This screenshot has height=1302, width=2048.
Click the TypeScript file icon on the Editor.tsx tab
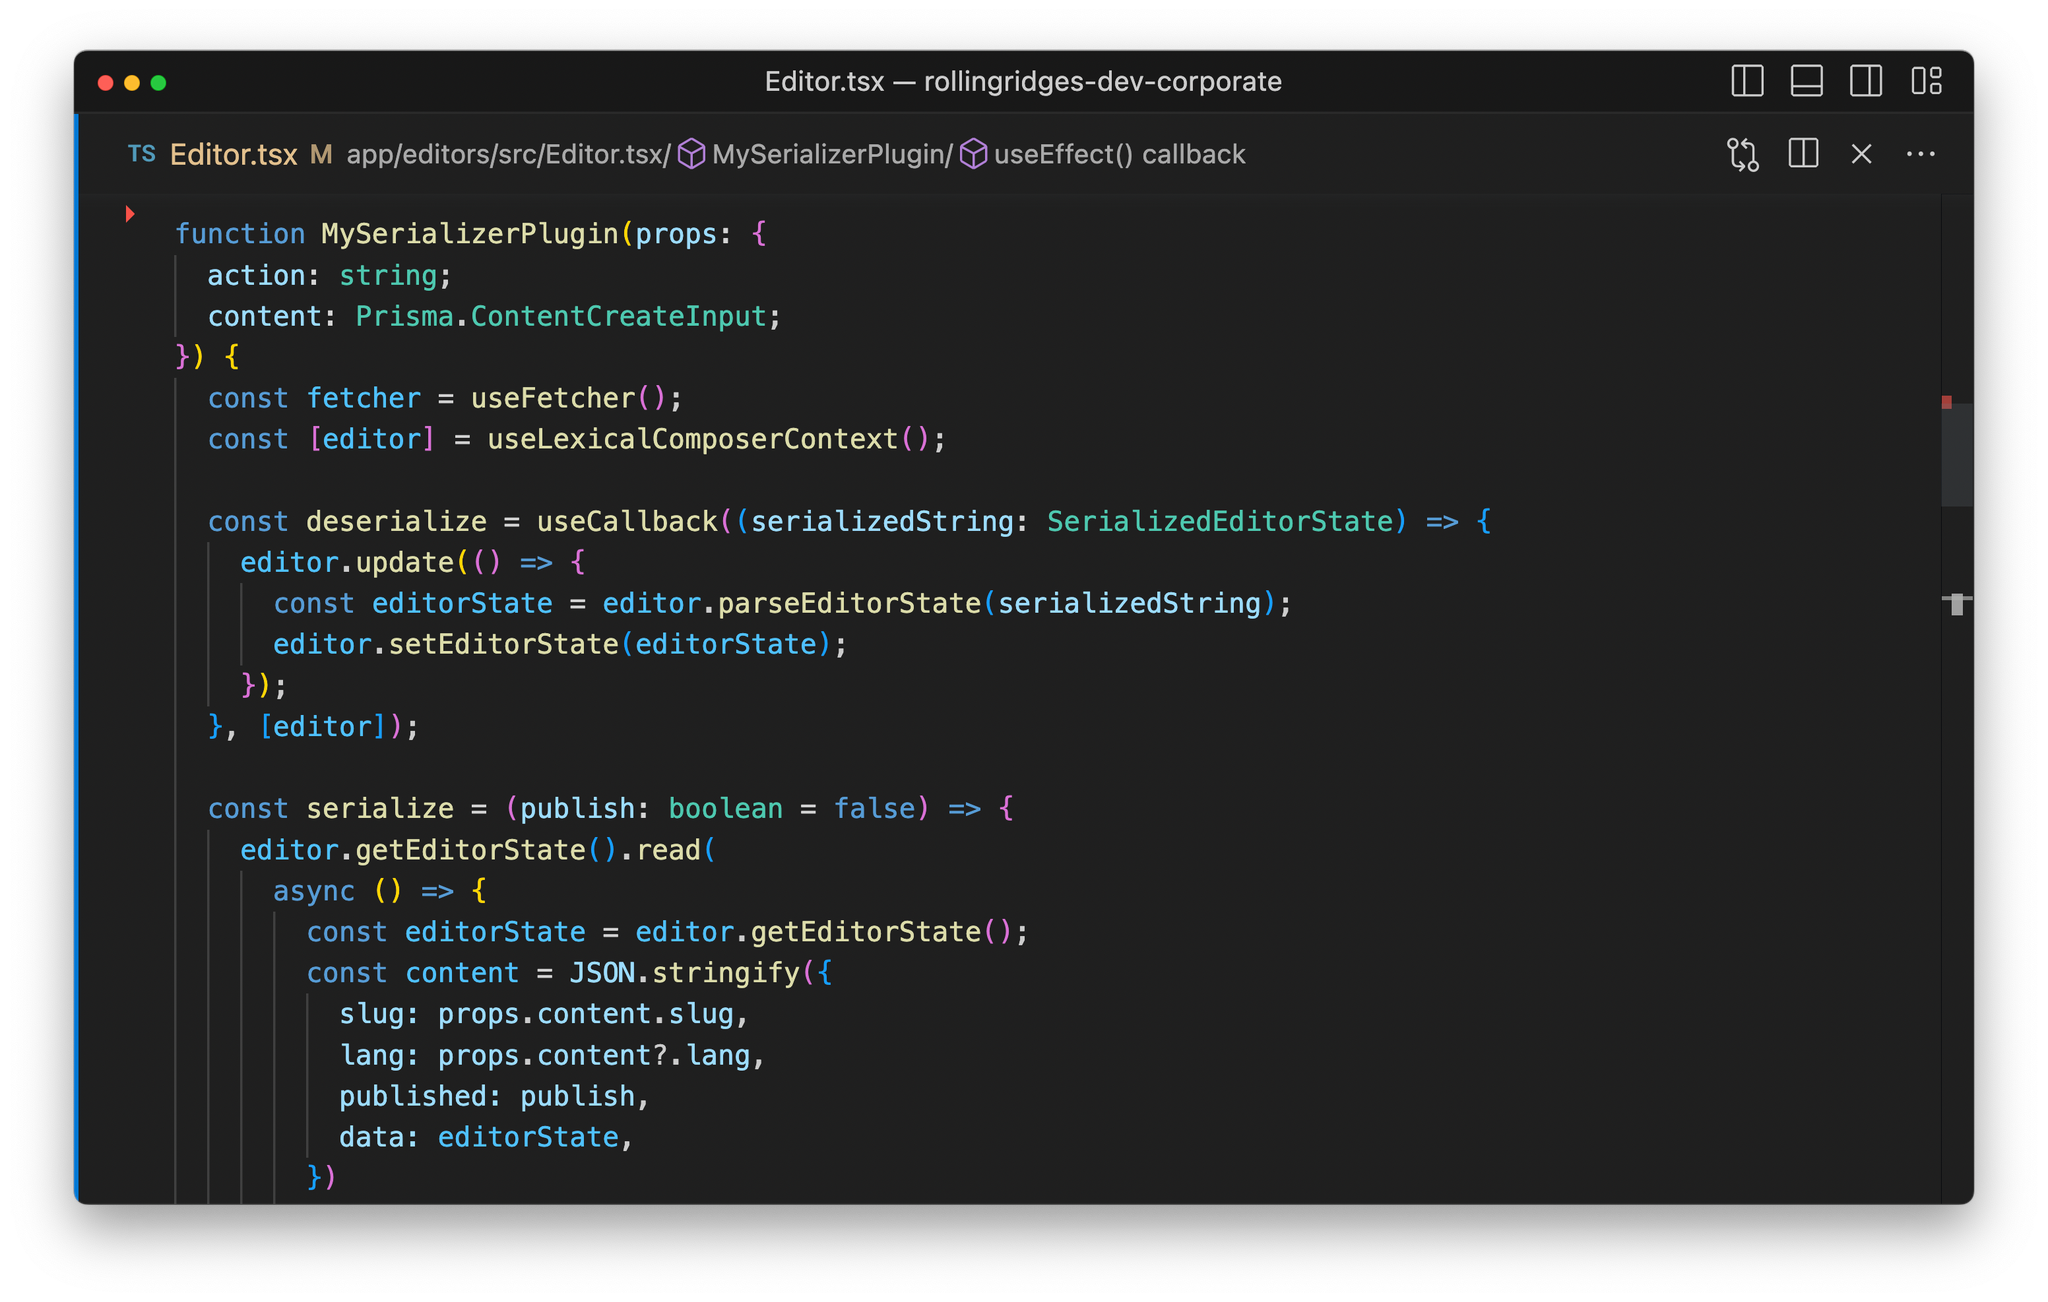[x=142, y=154]
